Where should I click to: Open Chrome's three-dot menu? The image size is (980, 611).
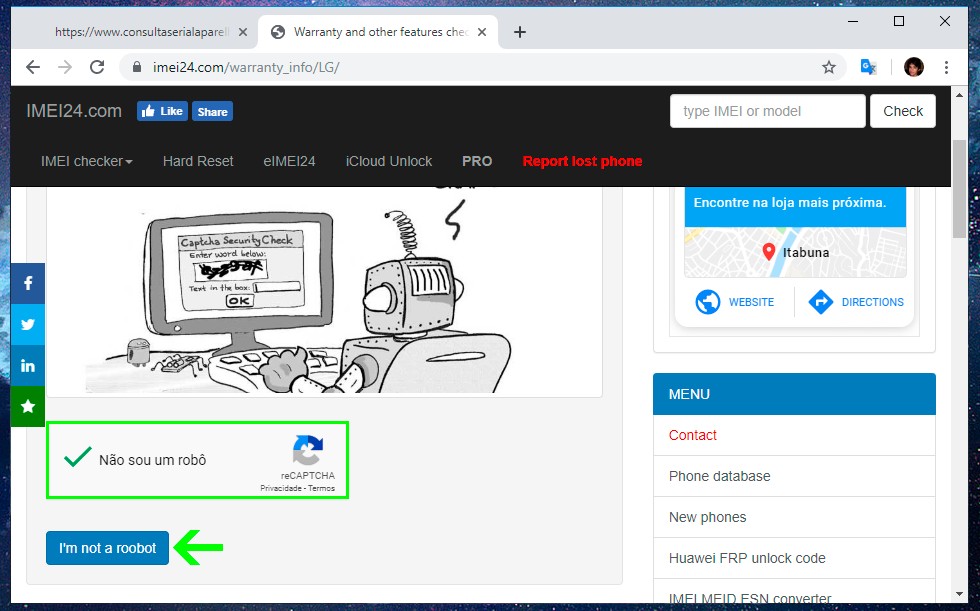[945, 67]
